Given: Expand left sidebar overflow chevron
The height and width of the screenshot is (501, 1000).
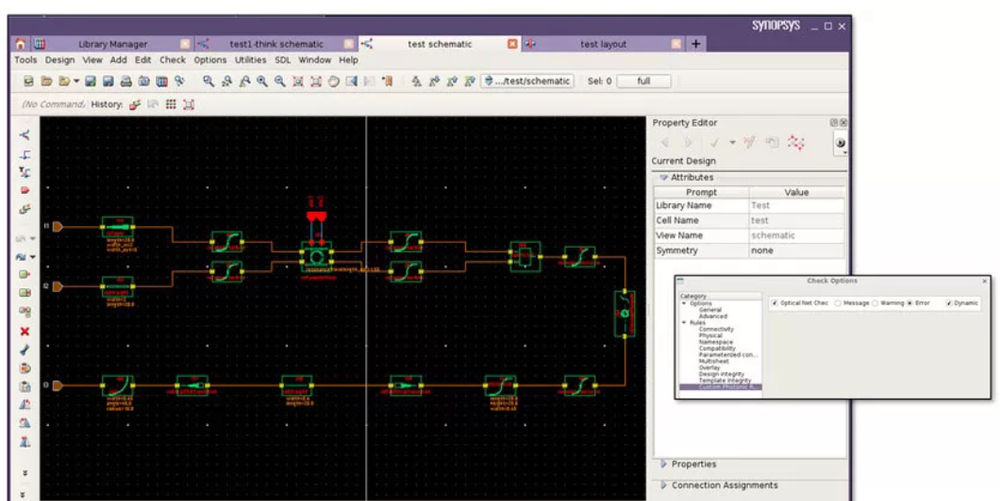Looking at the screenshot, I should (25, 474).
